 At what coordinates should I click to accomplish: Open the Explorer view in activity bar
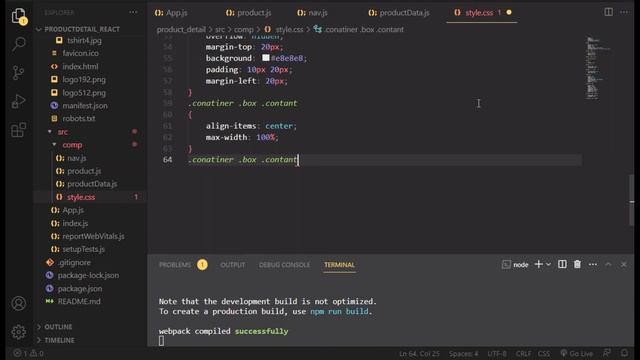pyautogui.click(x=19, y=17)
